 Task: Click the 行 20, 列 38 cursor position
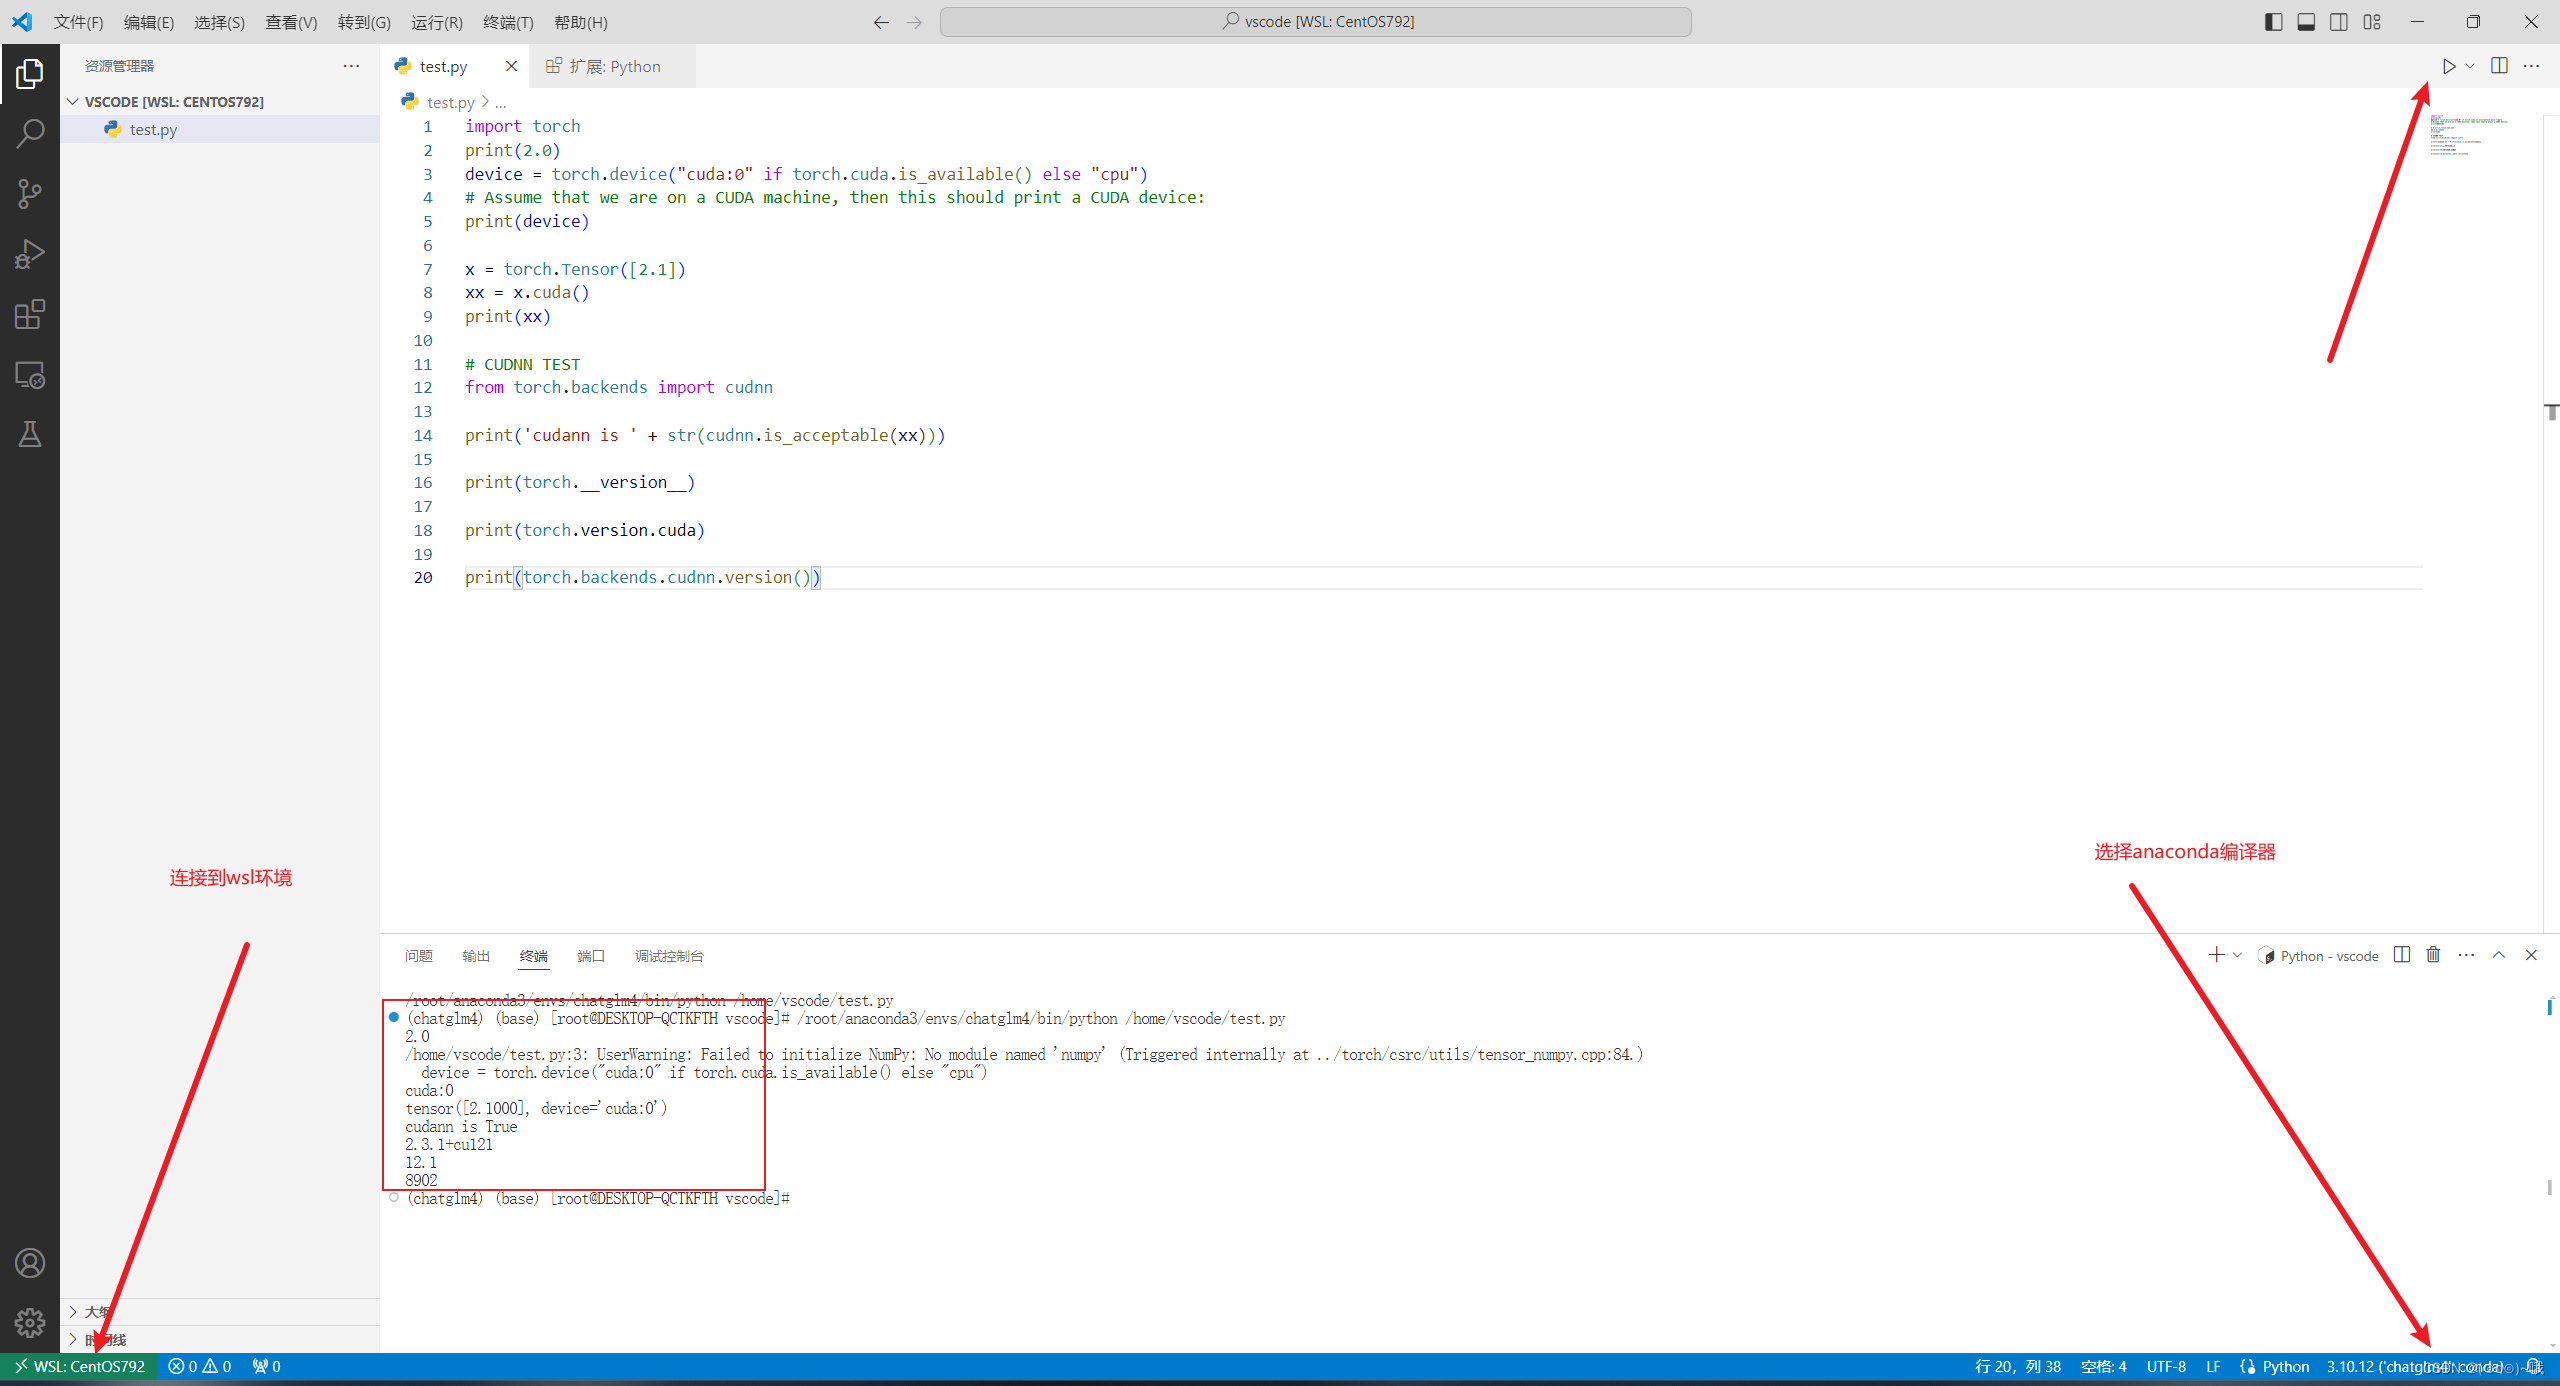tap(2017, 1366)
